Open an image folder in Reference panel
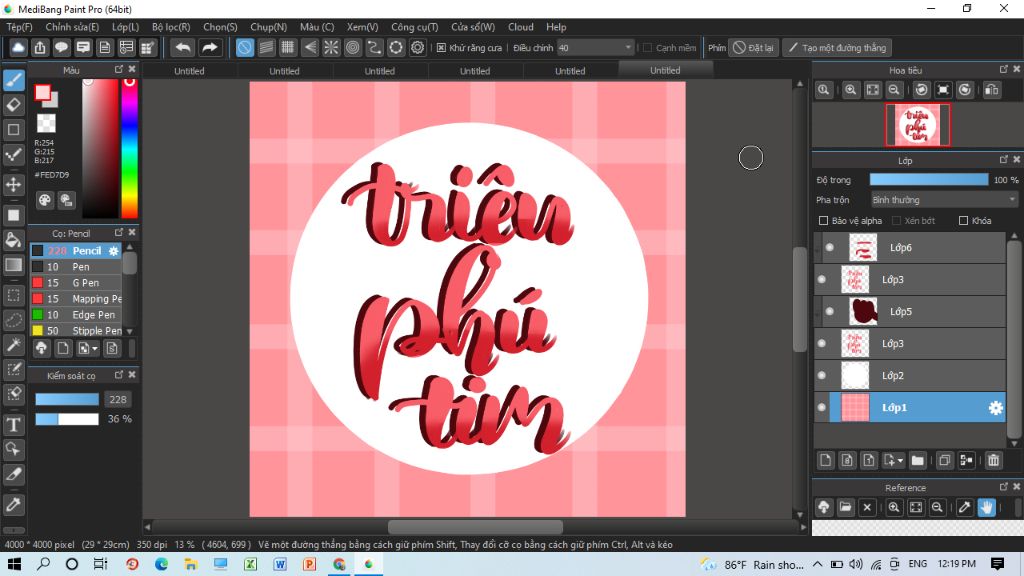Image resolution: width=1024 pixels, height=576 pixels. pyautogui.click(x=846, y=507)
